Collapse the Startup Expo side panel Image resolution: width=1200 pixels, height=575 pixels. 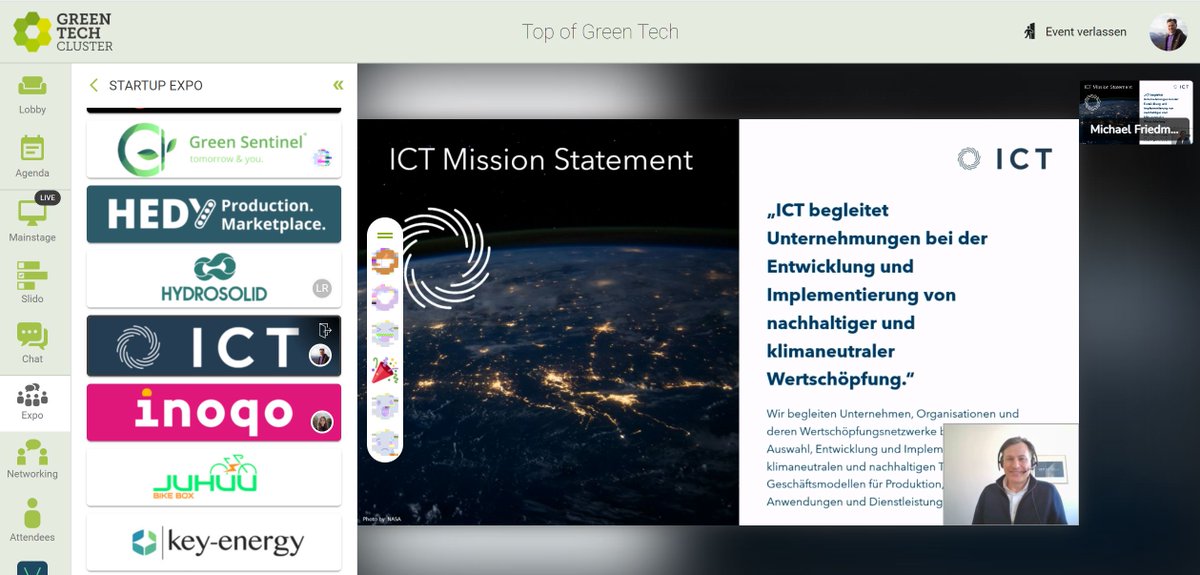[x=338, y=85]
